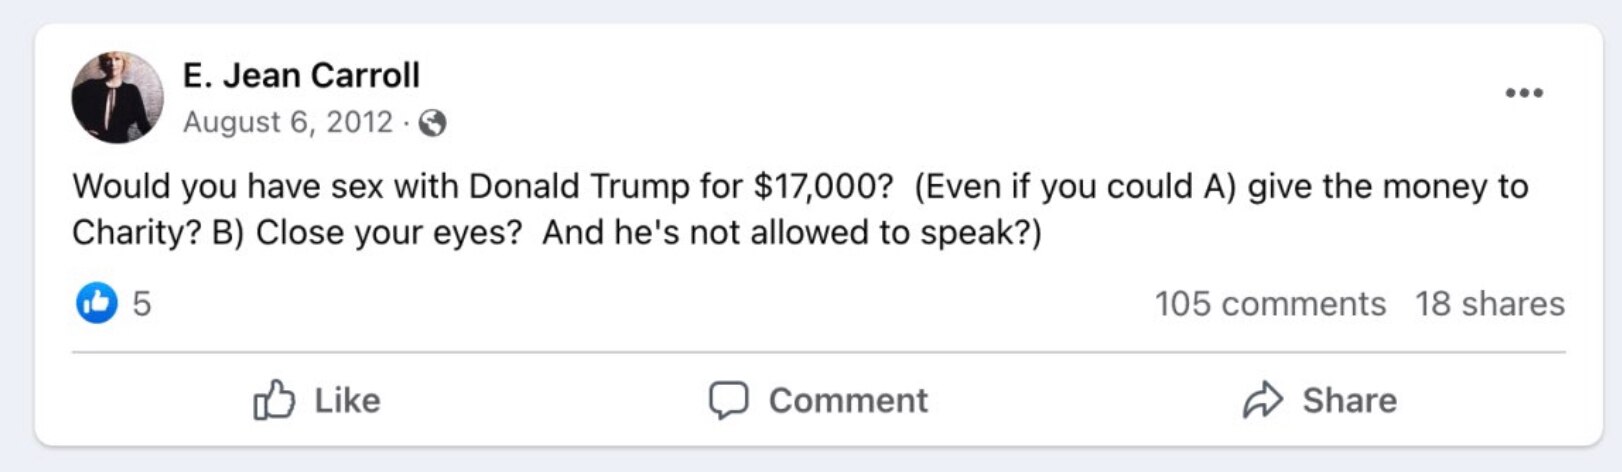Open the three-dot post options menu
1622x472 pixels.
(1524, 93)
